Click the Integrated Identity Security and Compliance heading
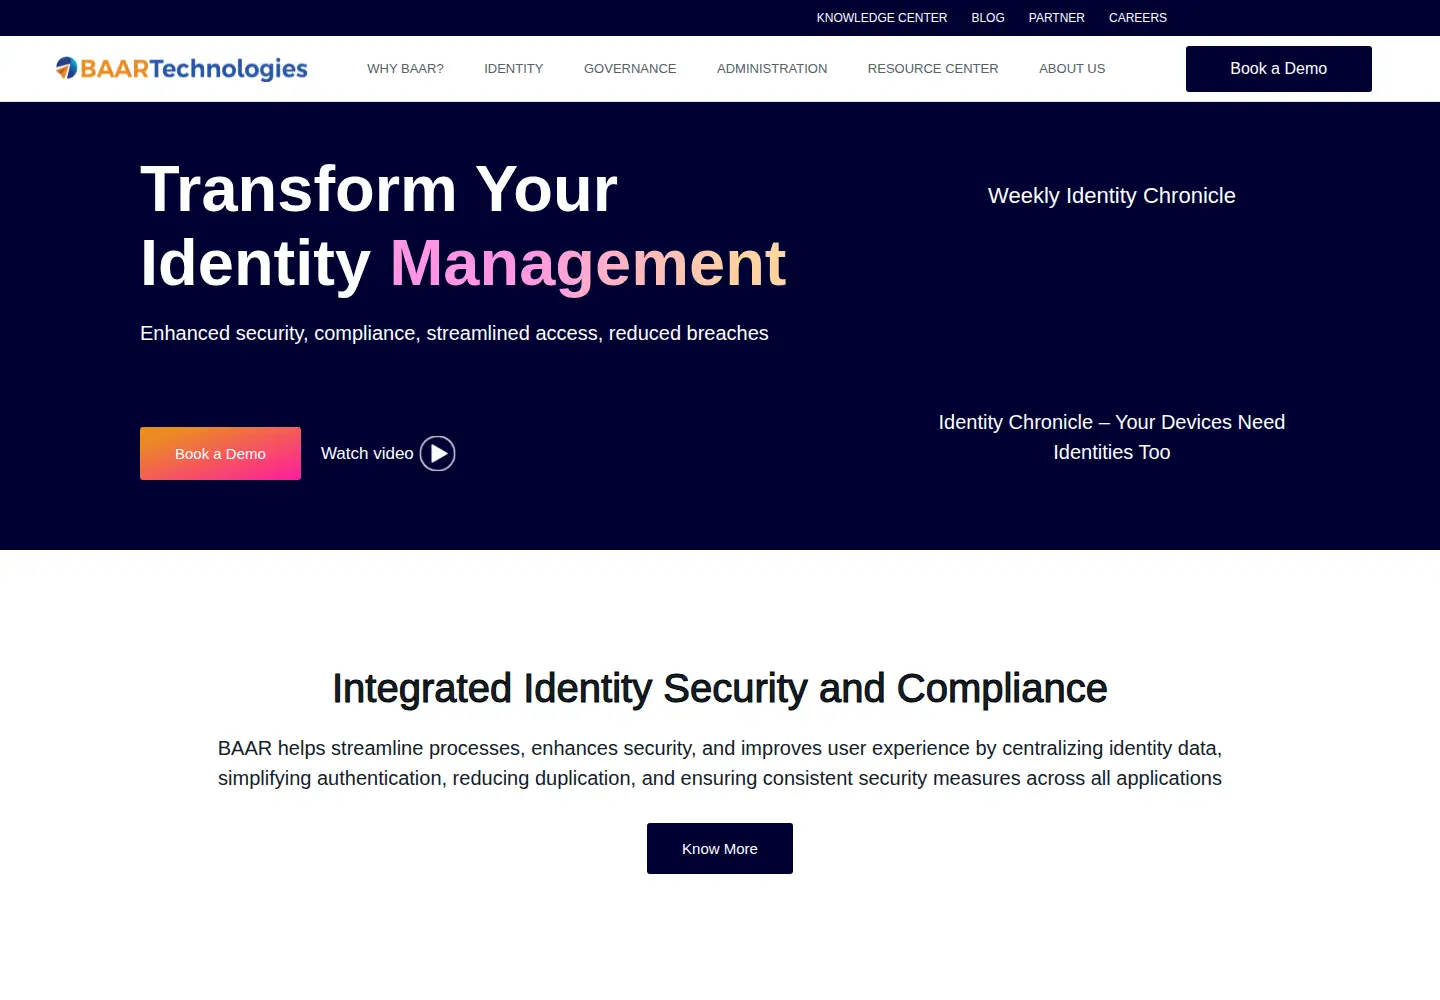The image size is (1440, 1000). [x=720, y=689]
